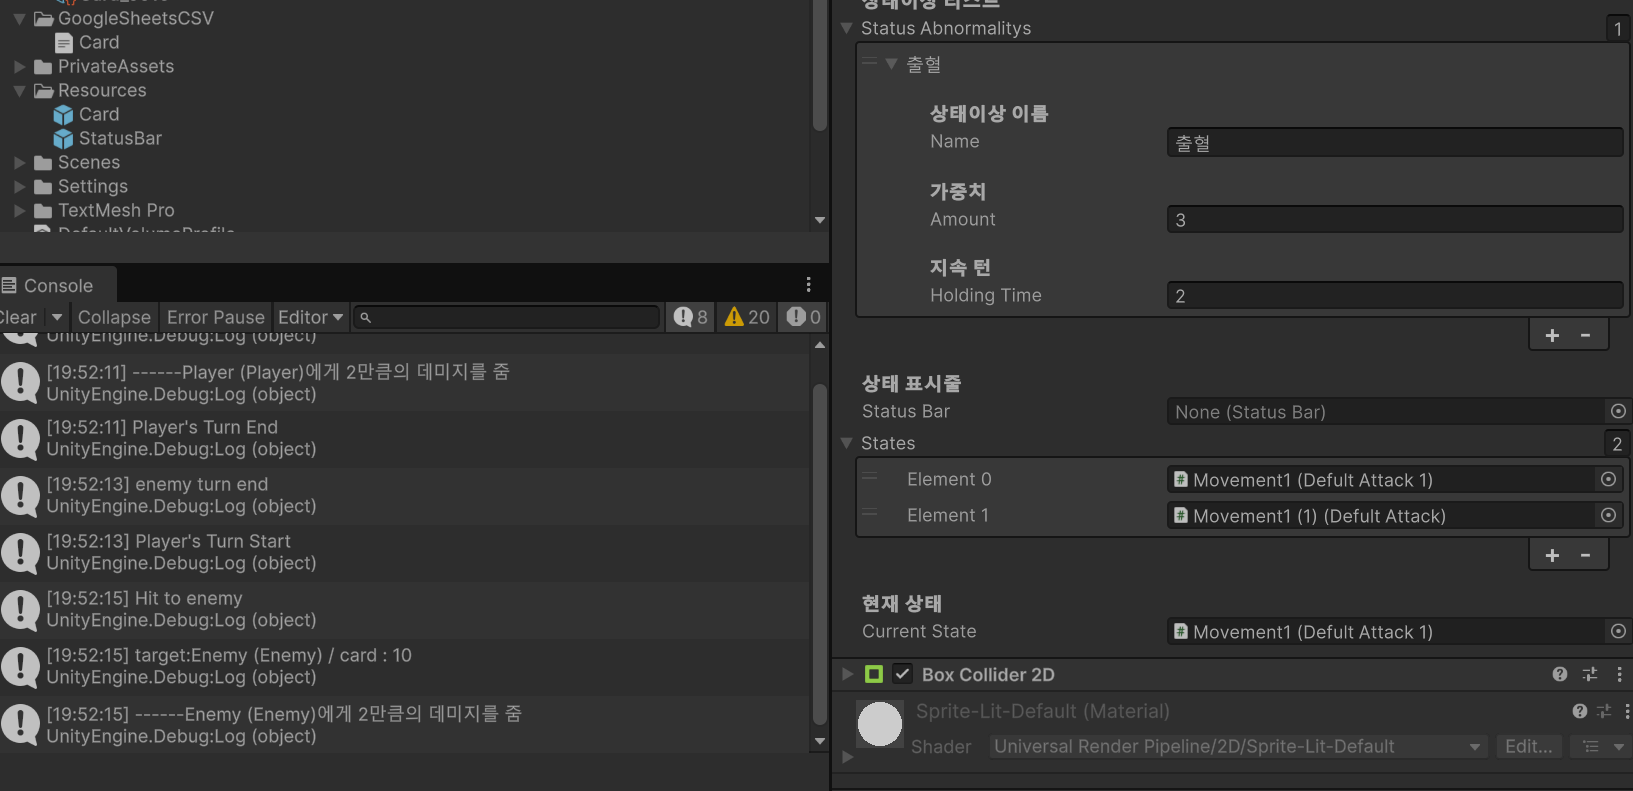Toggle info messages filter showing 8

[691, 317]
